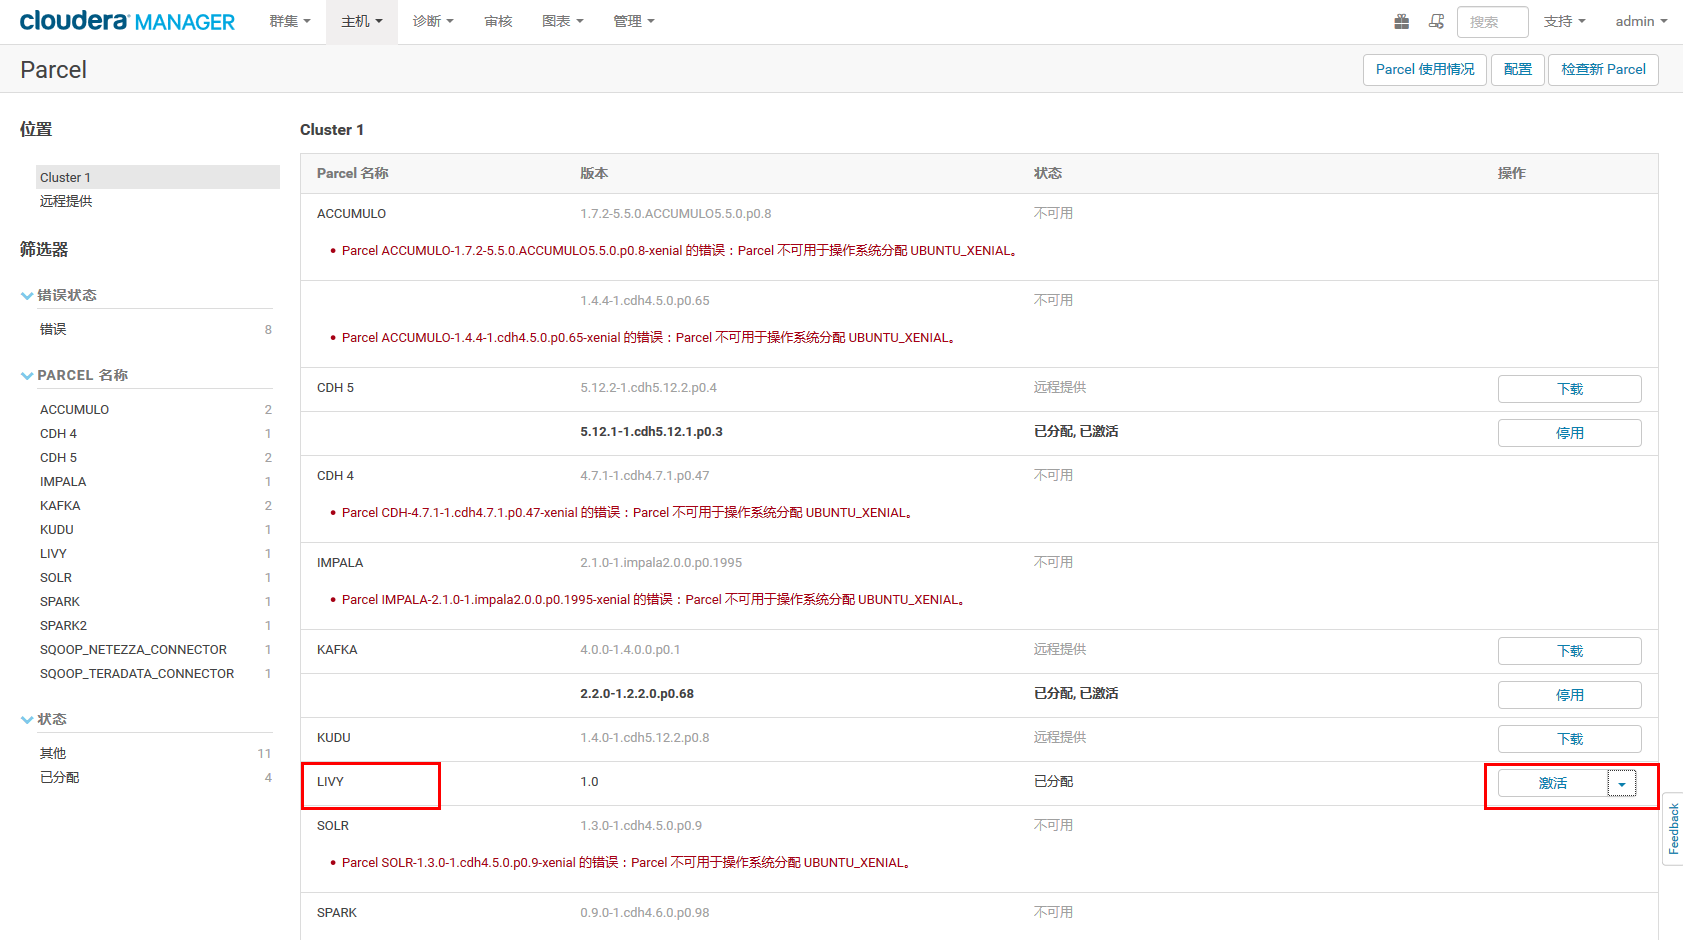Click the ACCUMULO parcel name in table
Image resolution: width=1683 pixels, height=940 pixels.
351,214
